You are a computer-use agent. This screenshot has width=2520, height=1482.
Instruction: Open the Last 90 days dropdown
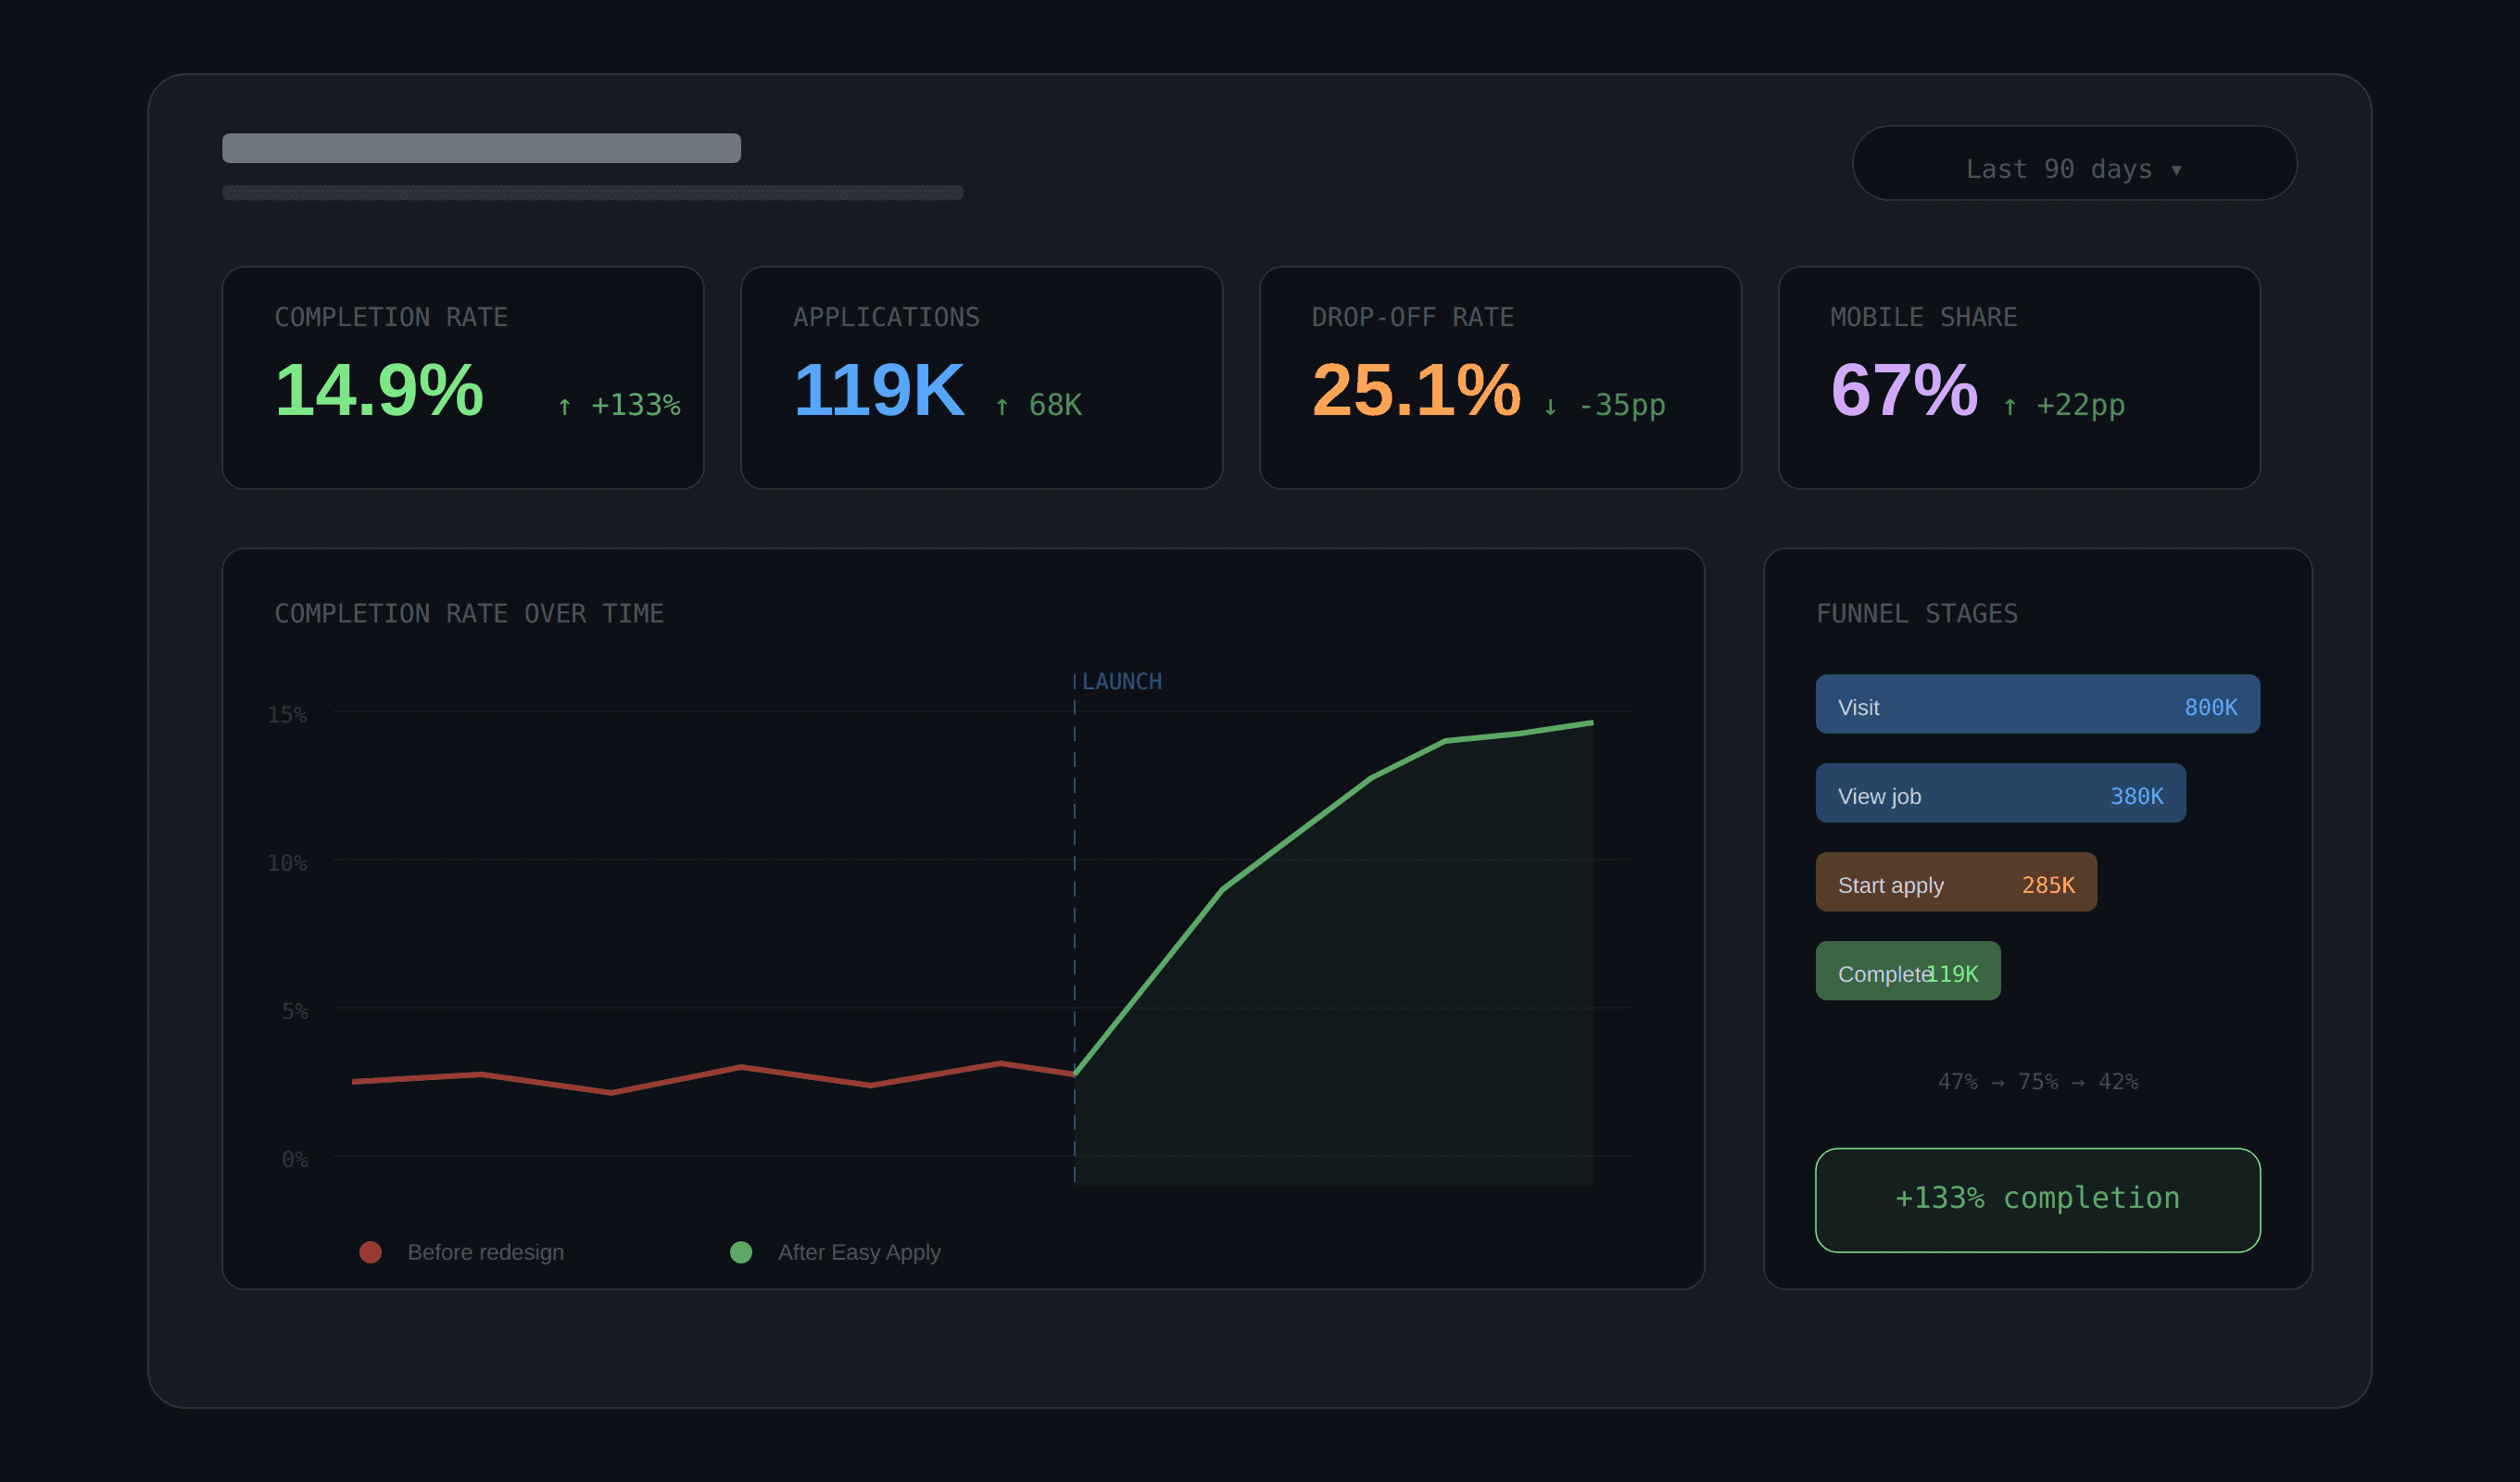(2073, 163)
